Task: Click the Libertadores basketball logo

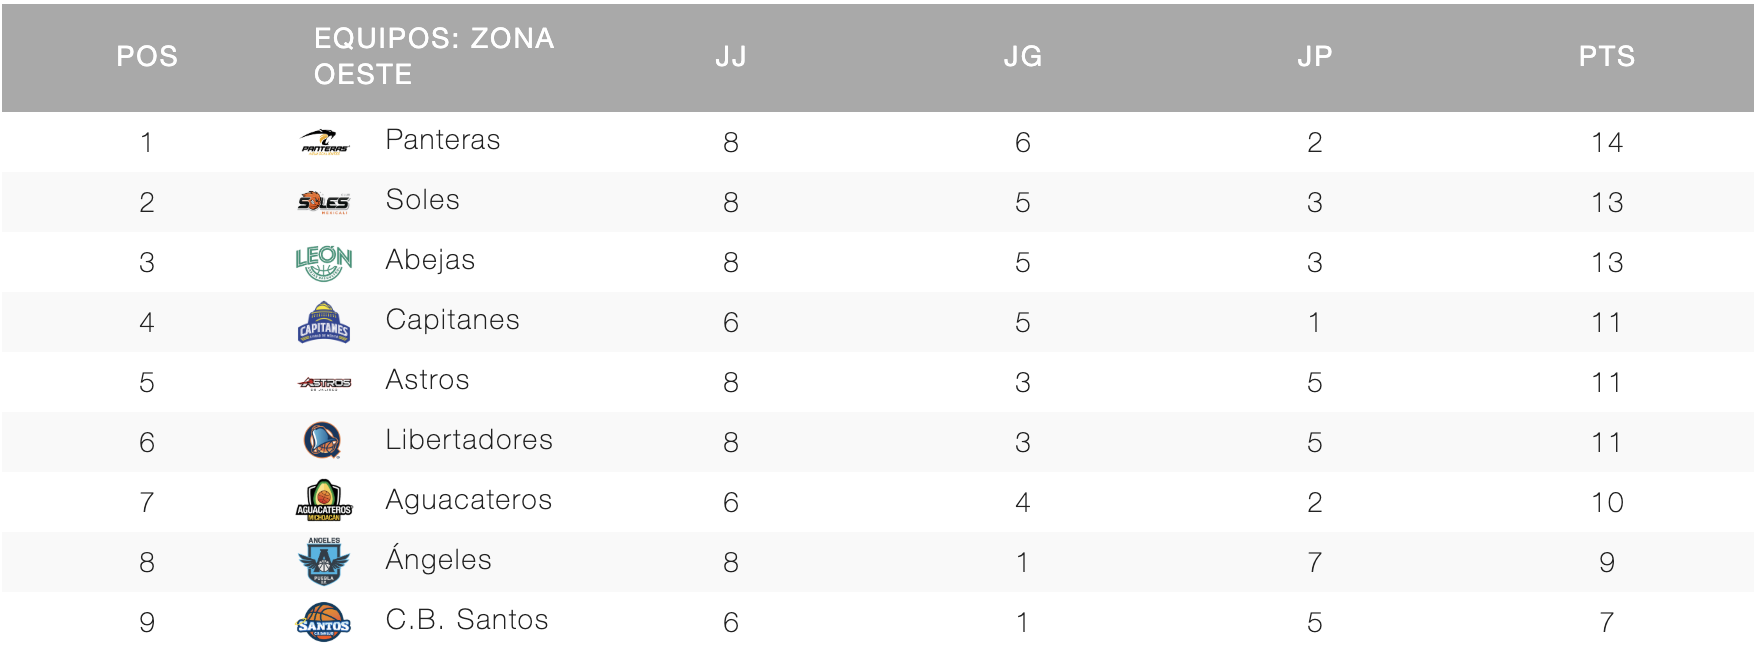Action: click(322, 441)
